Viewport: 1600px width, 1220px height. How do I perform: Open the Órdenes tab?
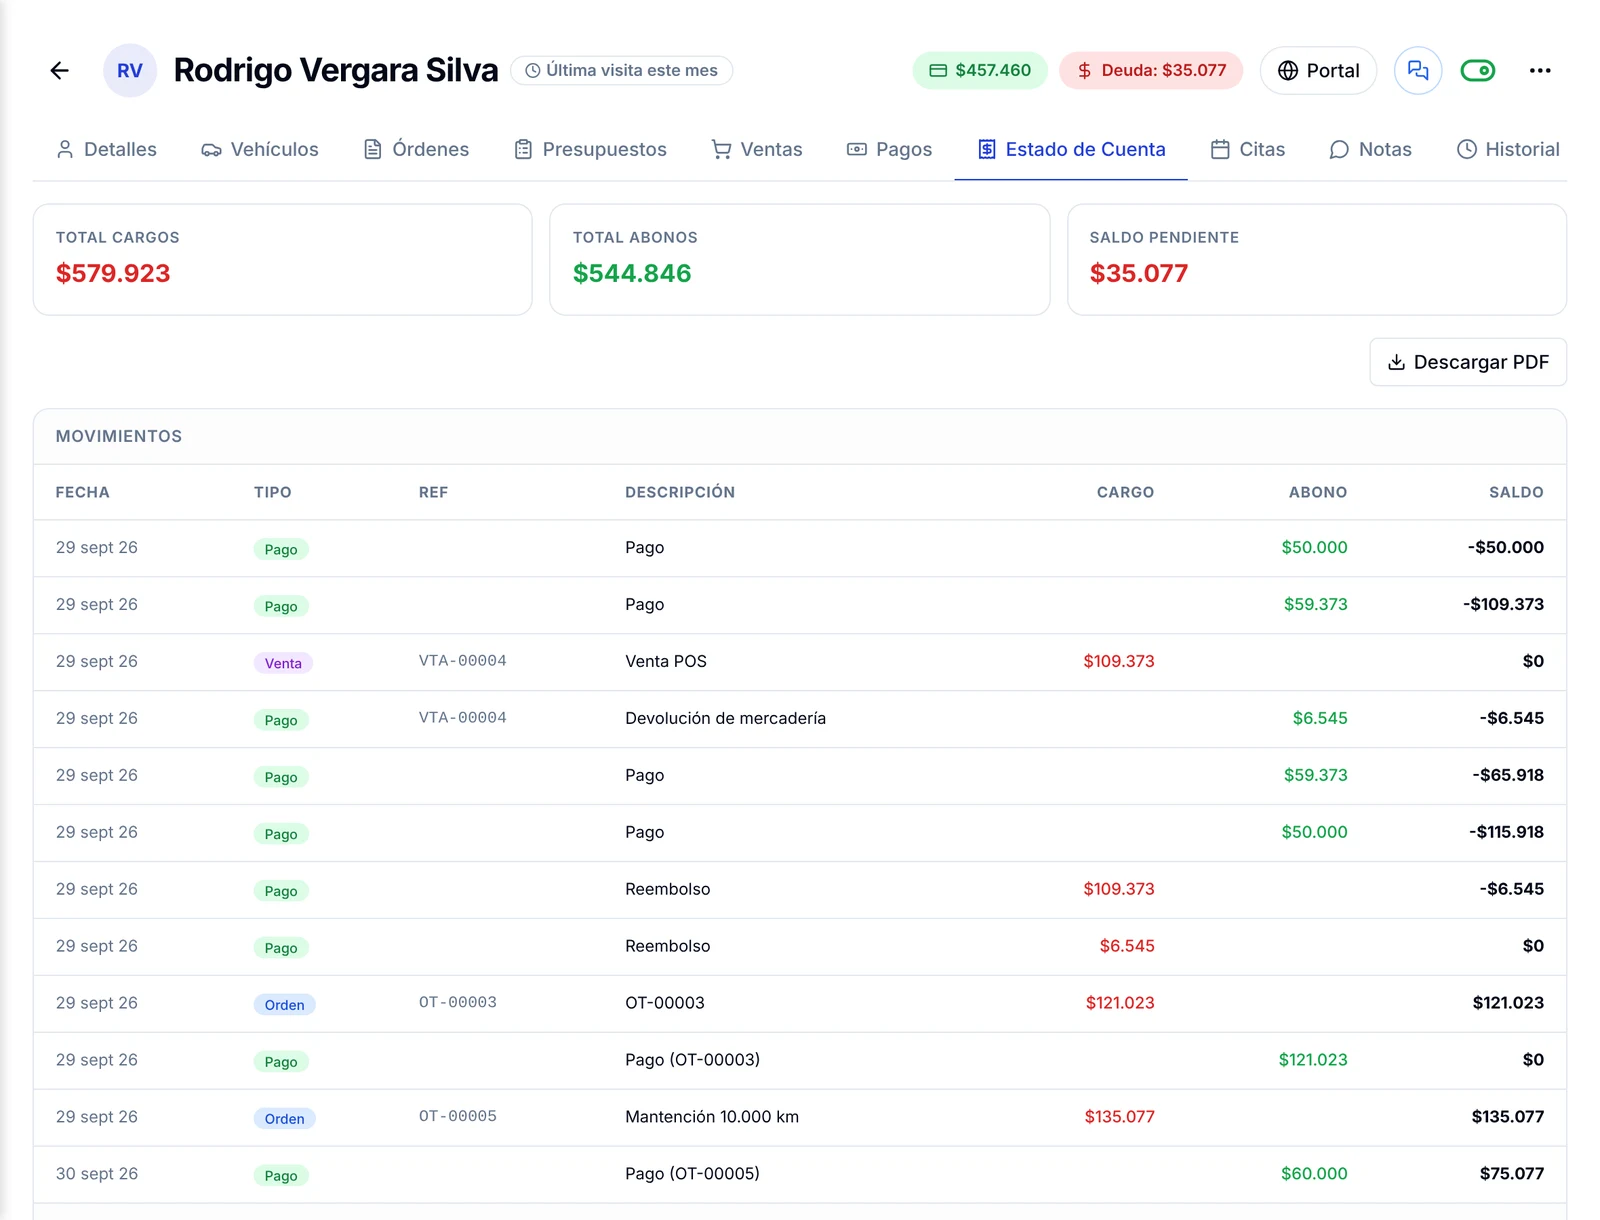click(x=416, y=149)
